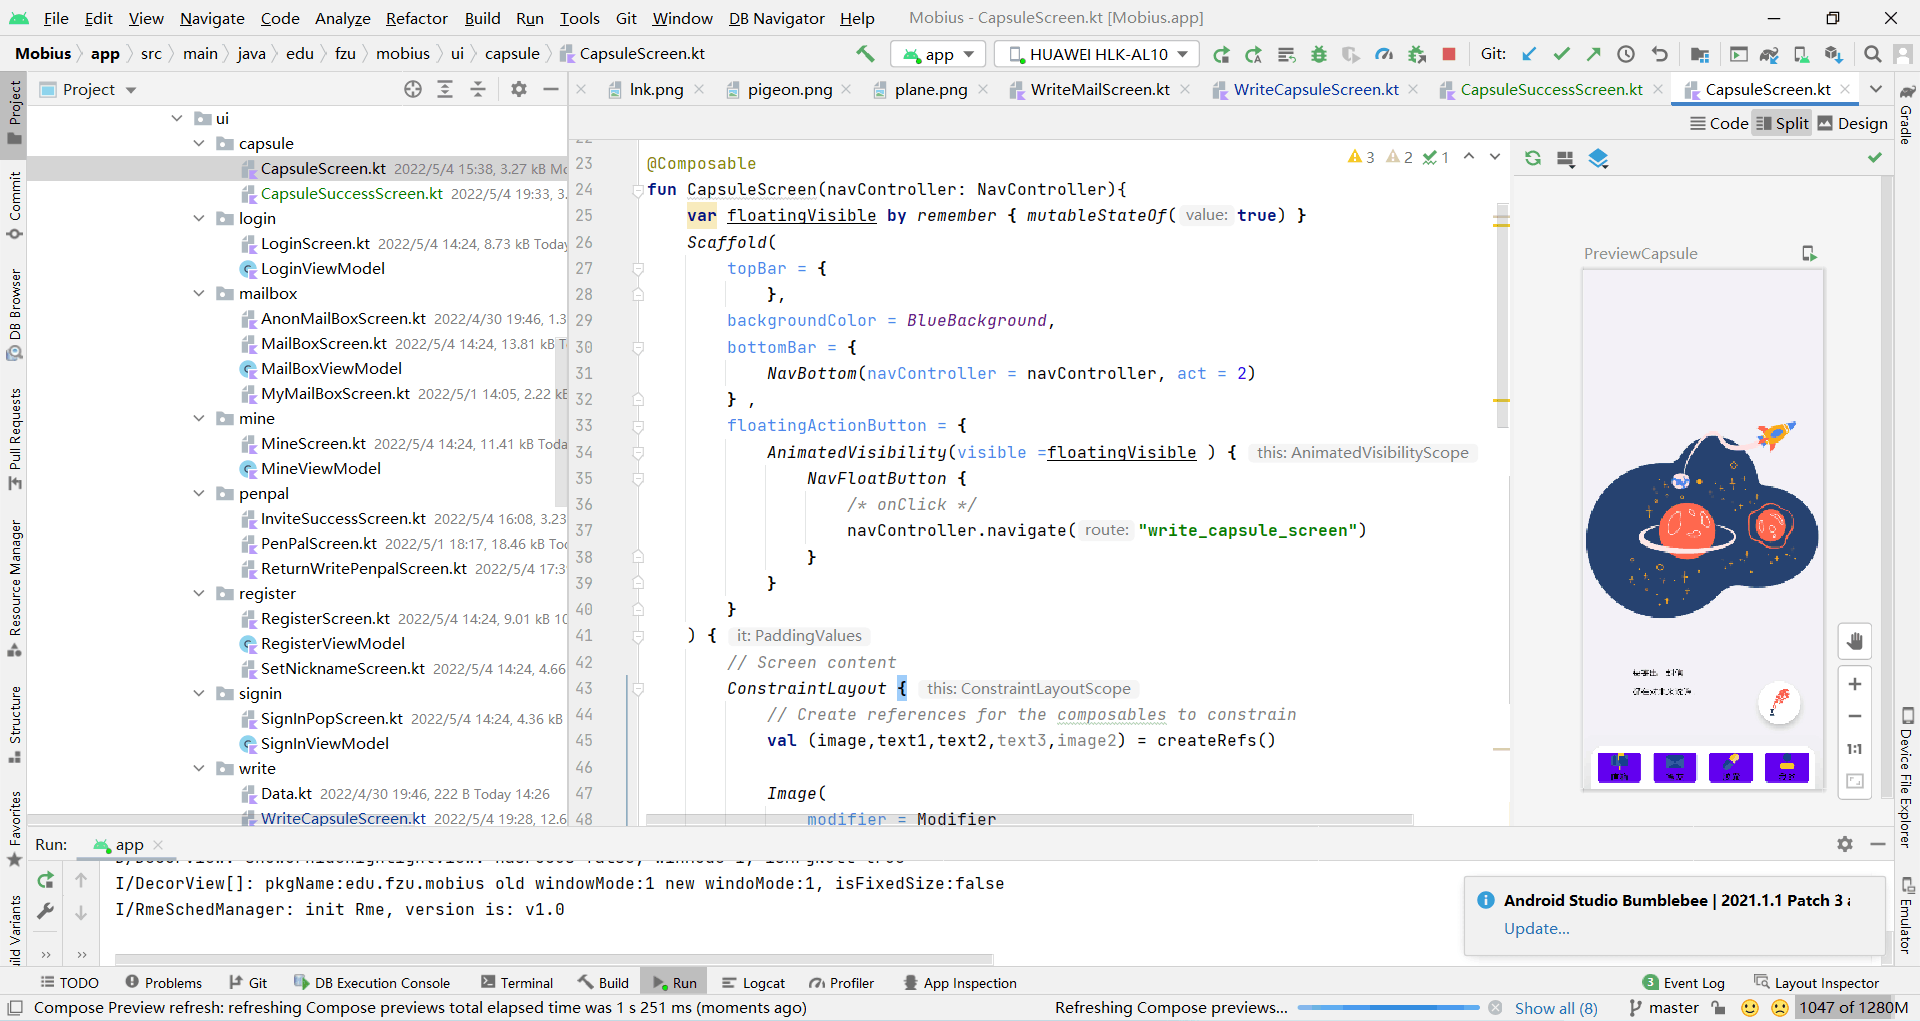
Task: Click the Search Everywhere magnifier icon
Action: tap(1872, 54)
